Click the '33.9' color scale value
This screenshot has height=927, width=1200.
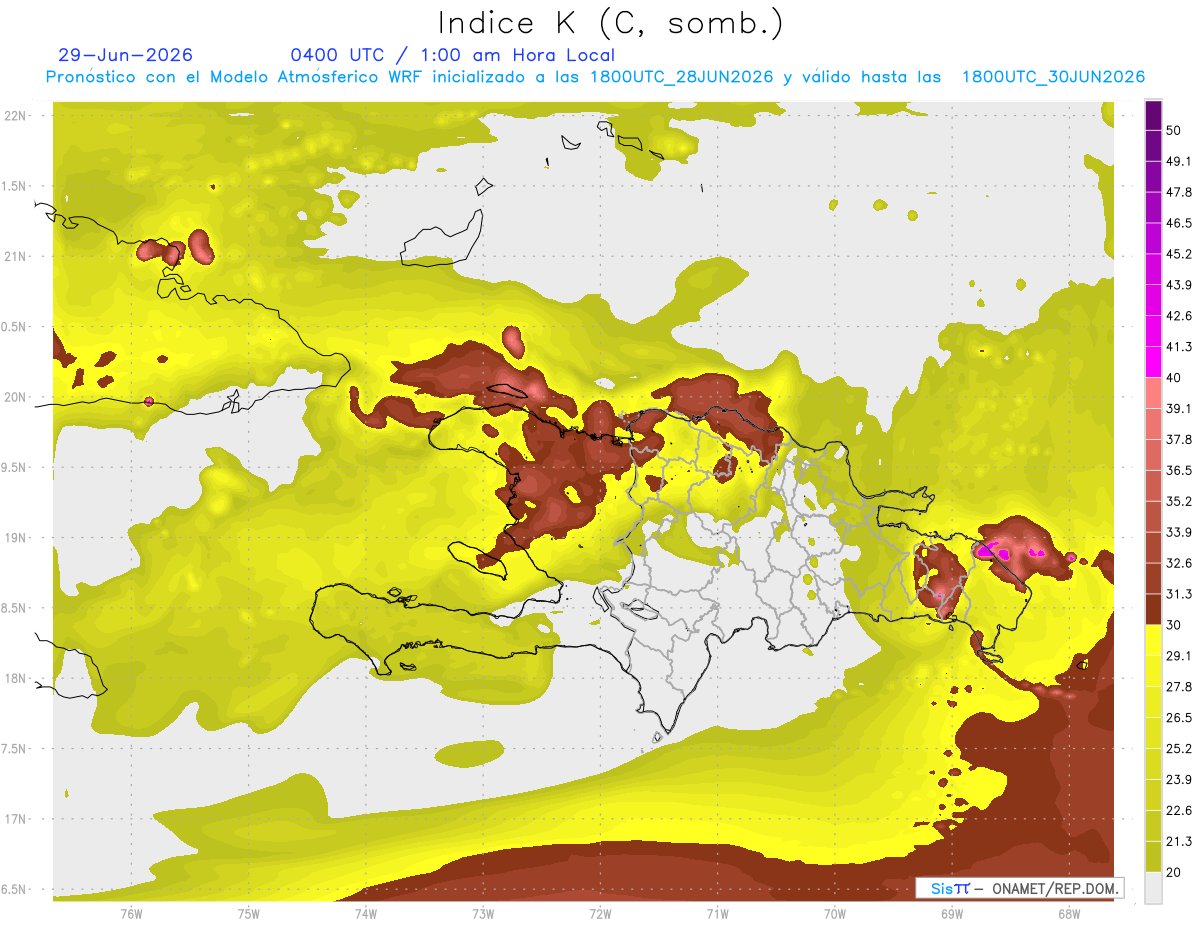[x=1179, y=532]
